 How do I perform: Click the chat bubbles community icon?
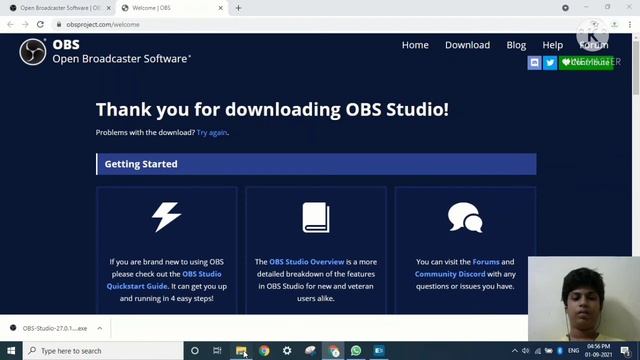(465, 218)
